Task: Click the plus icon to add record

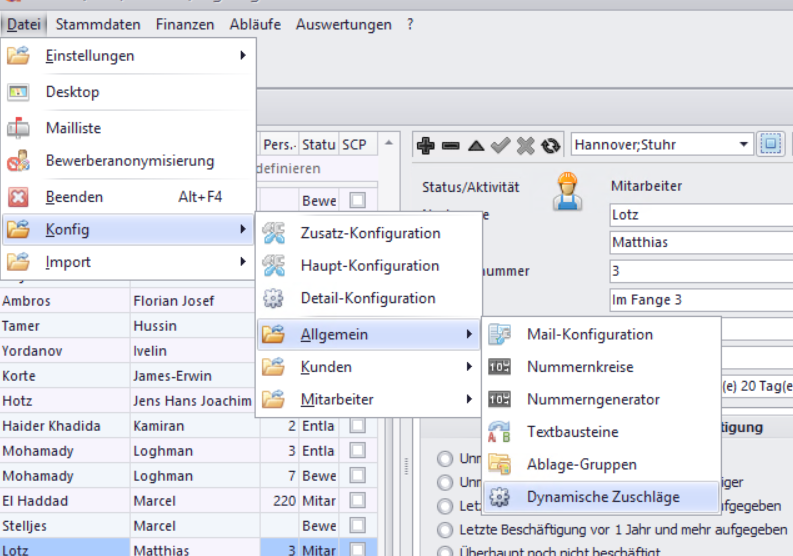Action: pyautogui.click(x=425, y=145)
